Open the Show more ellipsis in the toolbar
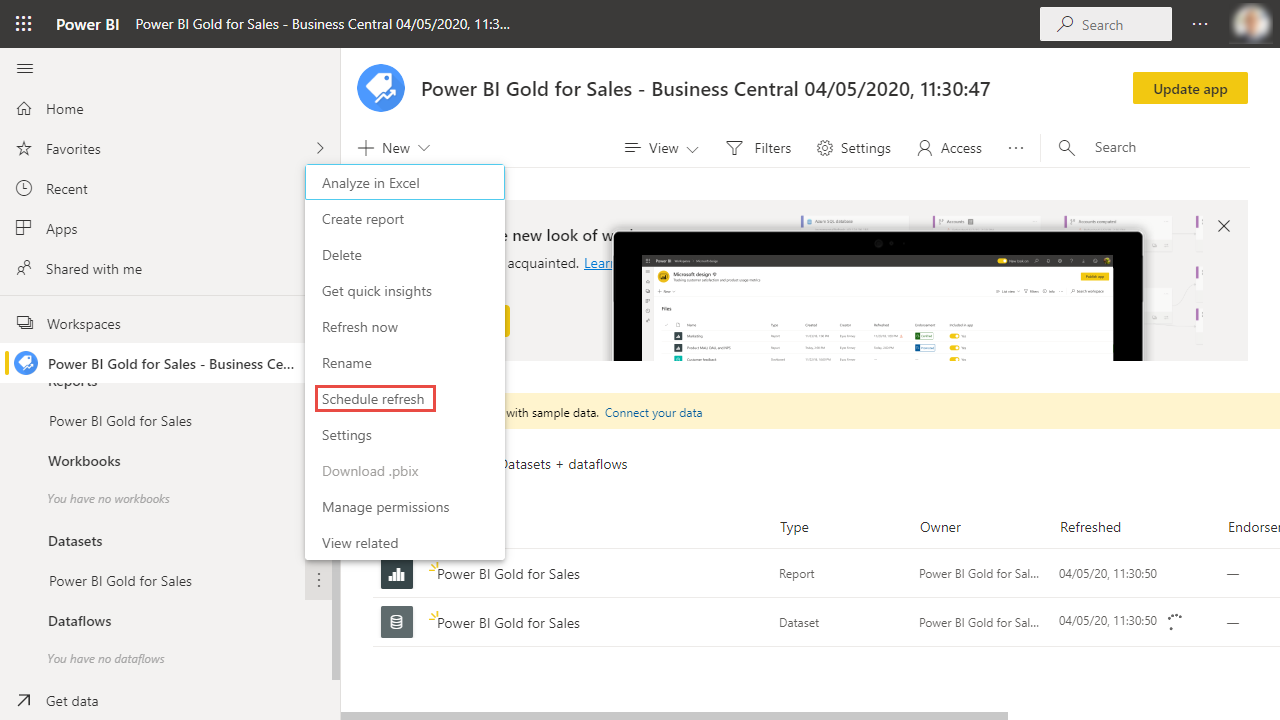This screenshot has width=1280, height=720. [1015, 147]
